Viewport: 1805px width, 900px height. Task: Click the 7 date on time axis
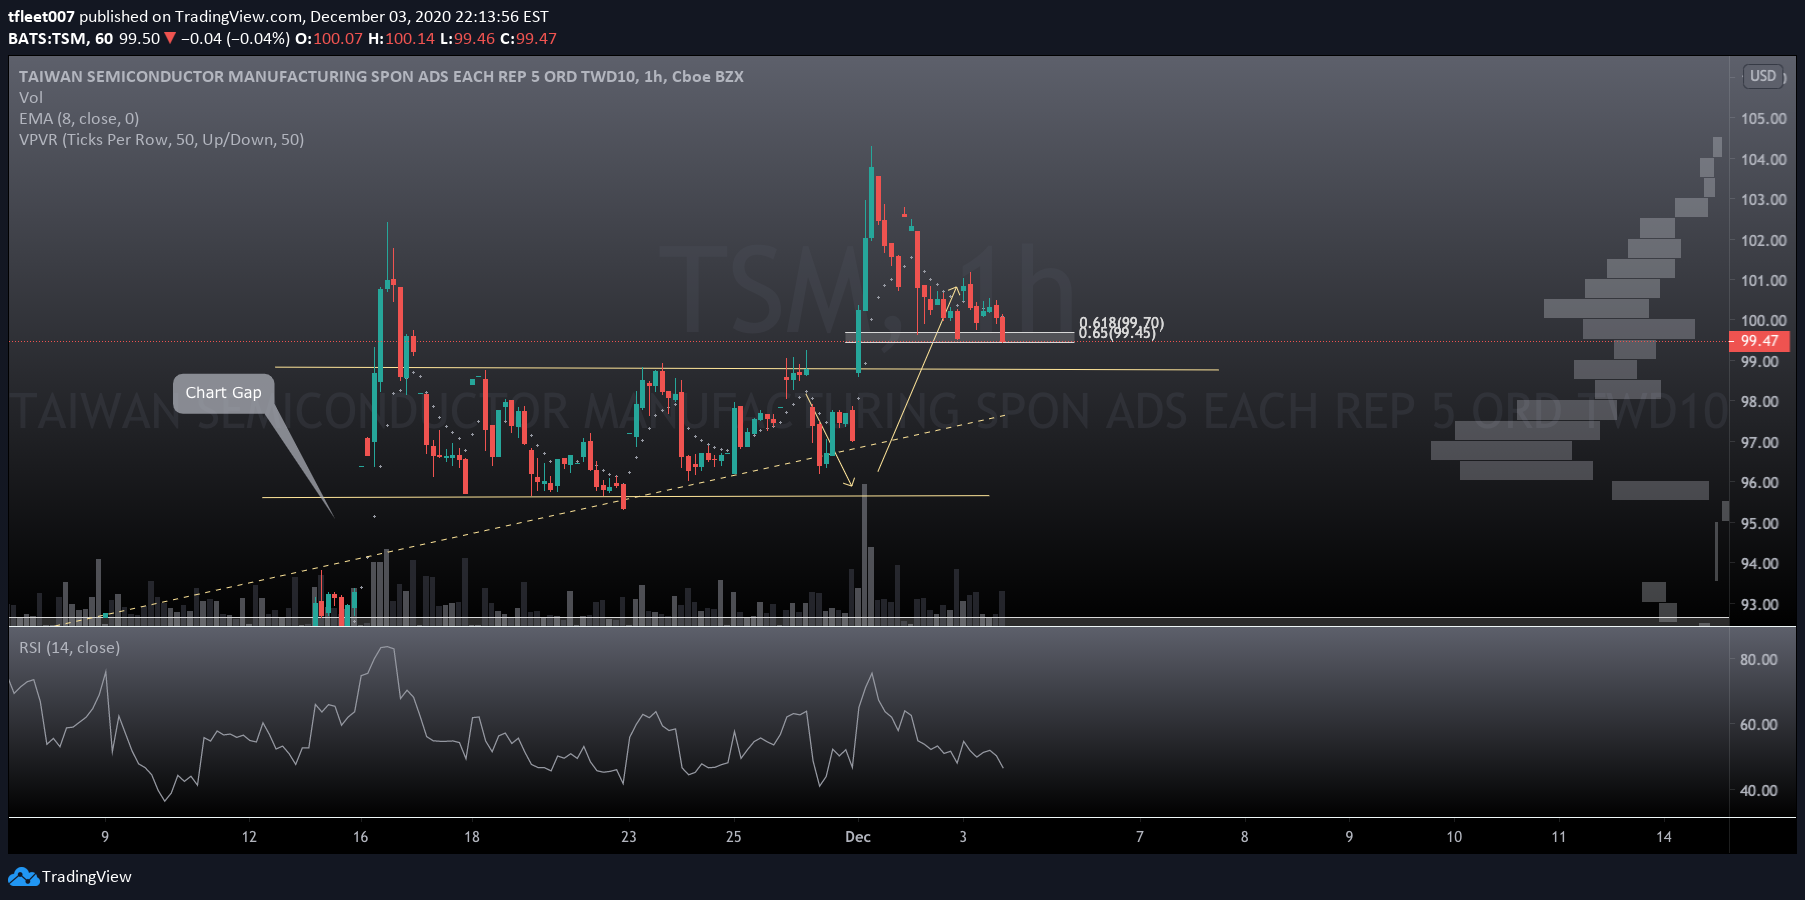[x=1140, y=837]
